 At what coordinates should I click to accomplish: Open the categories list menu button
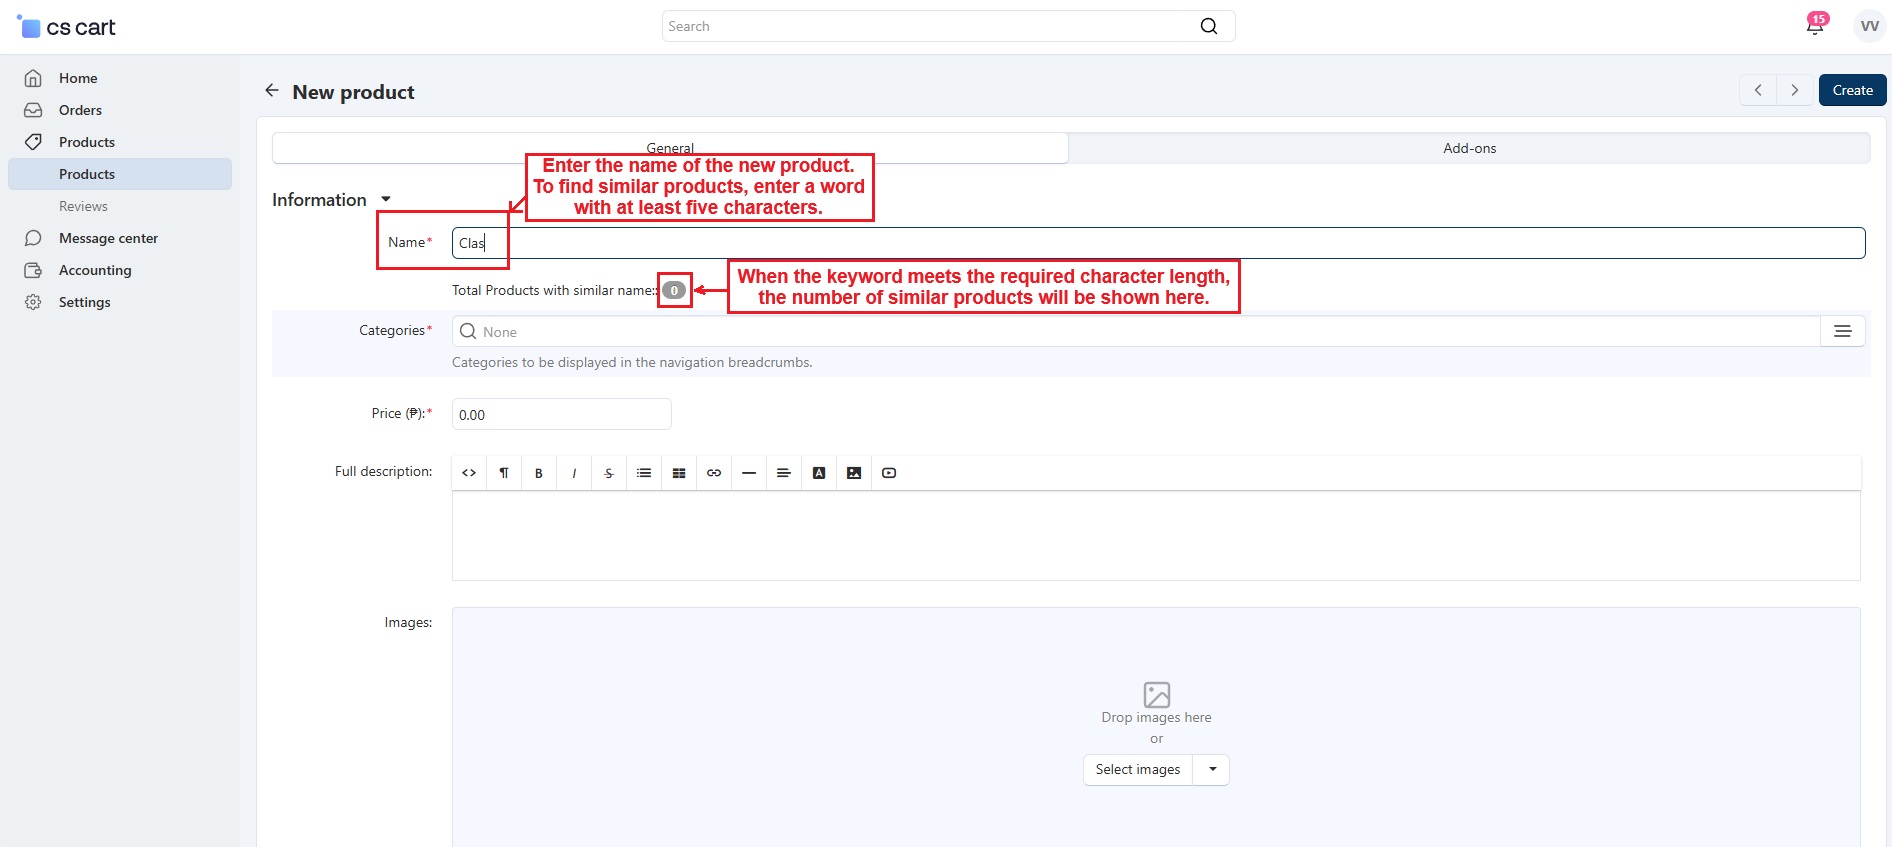(1842, 332)
